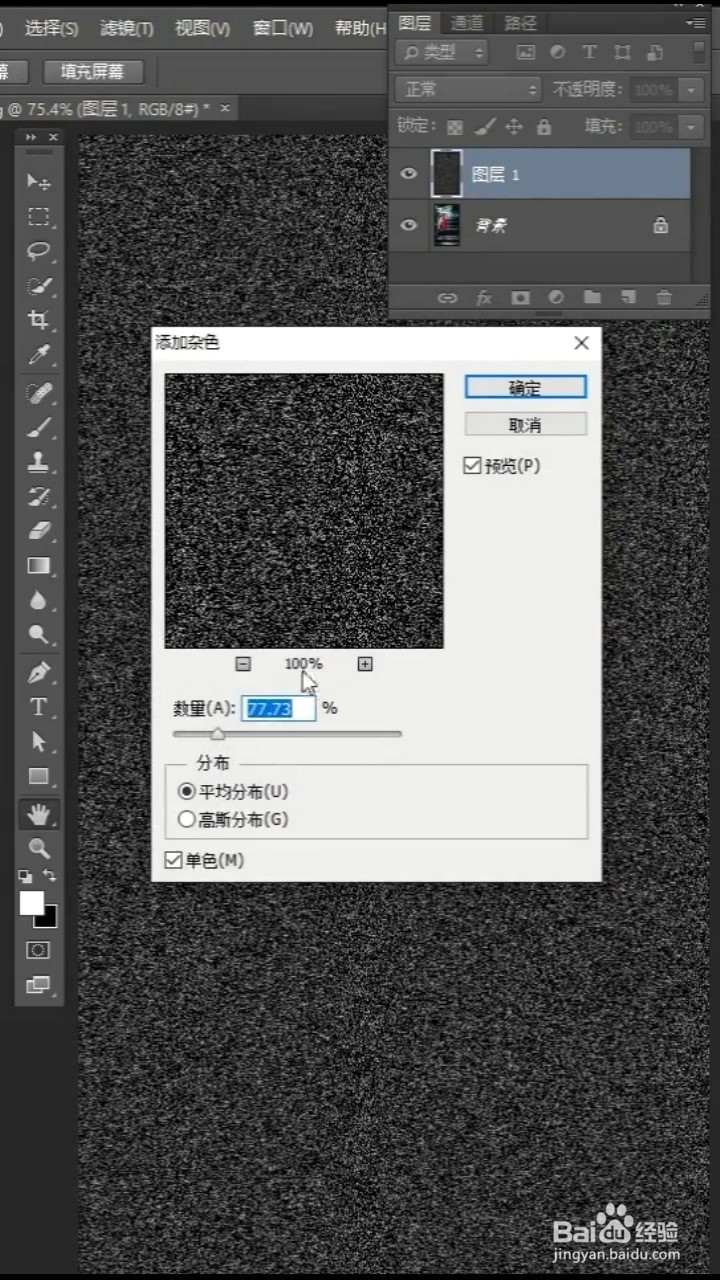
Task: Select the Eyedropper tool
Action: [39, 354]
